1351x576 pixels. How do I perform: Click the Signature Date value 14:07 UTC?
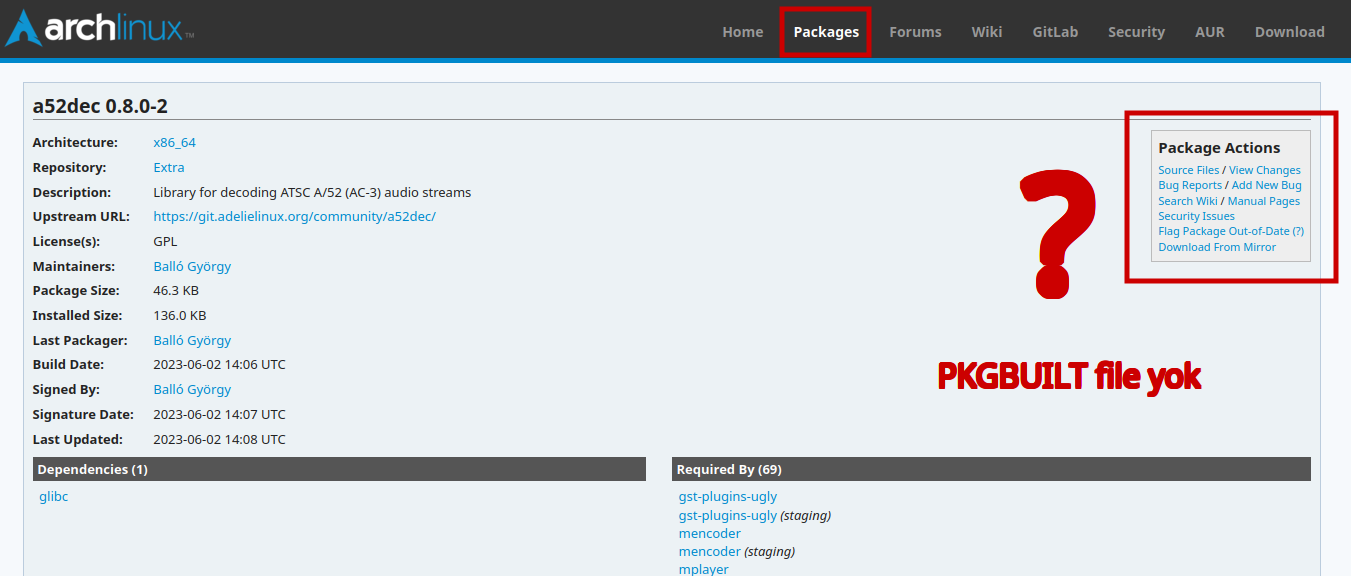point(219,414)
